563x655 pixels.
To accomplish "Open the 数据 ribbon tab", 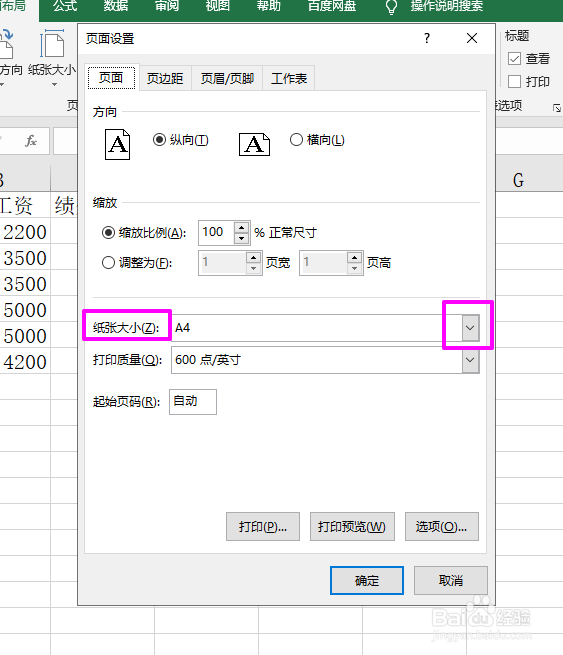I will pyautogui.click(x=116, y=6).
